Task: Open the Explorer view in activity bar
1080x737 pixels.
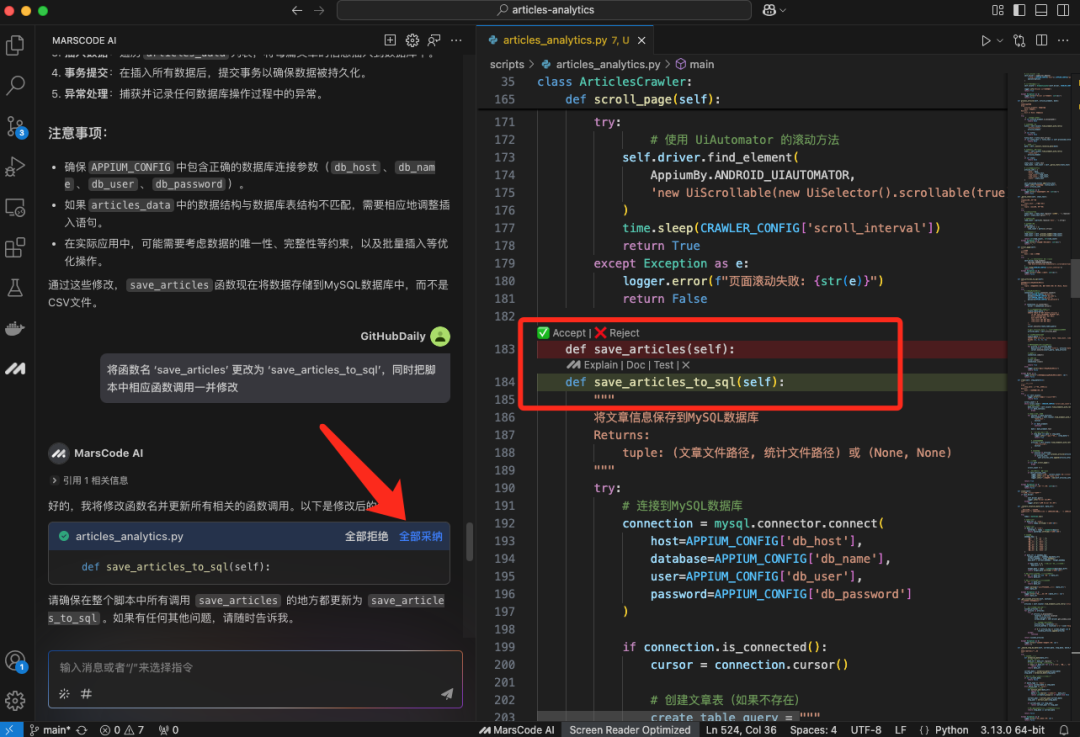Action: (x=15, y=45)
